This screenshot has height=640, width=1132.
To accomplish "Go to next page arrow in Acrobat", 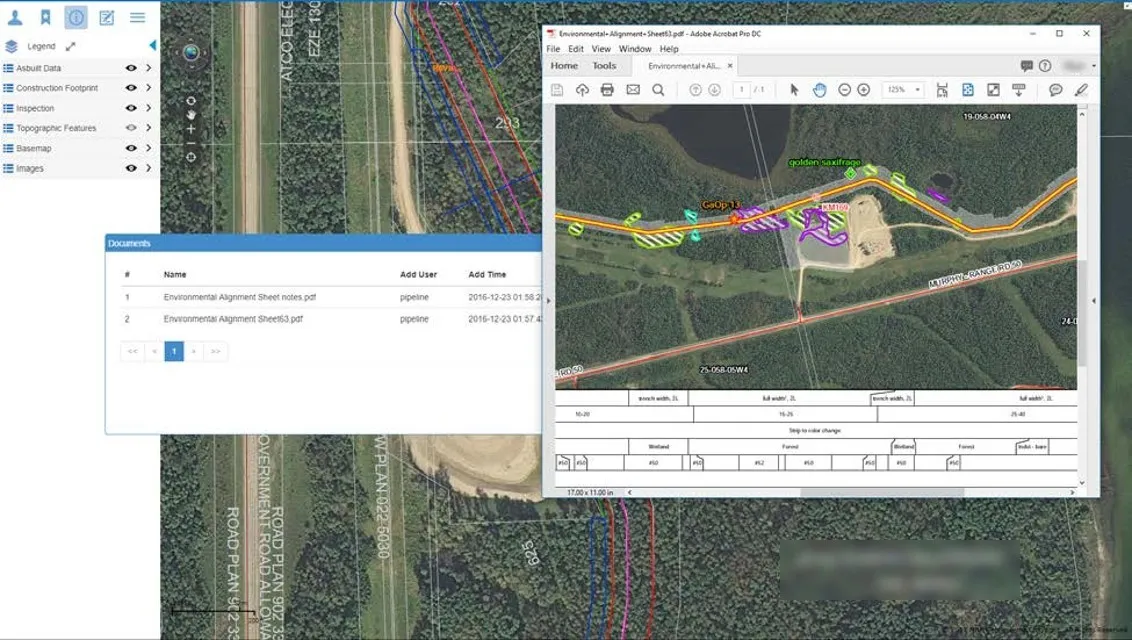I will point(714,90).
